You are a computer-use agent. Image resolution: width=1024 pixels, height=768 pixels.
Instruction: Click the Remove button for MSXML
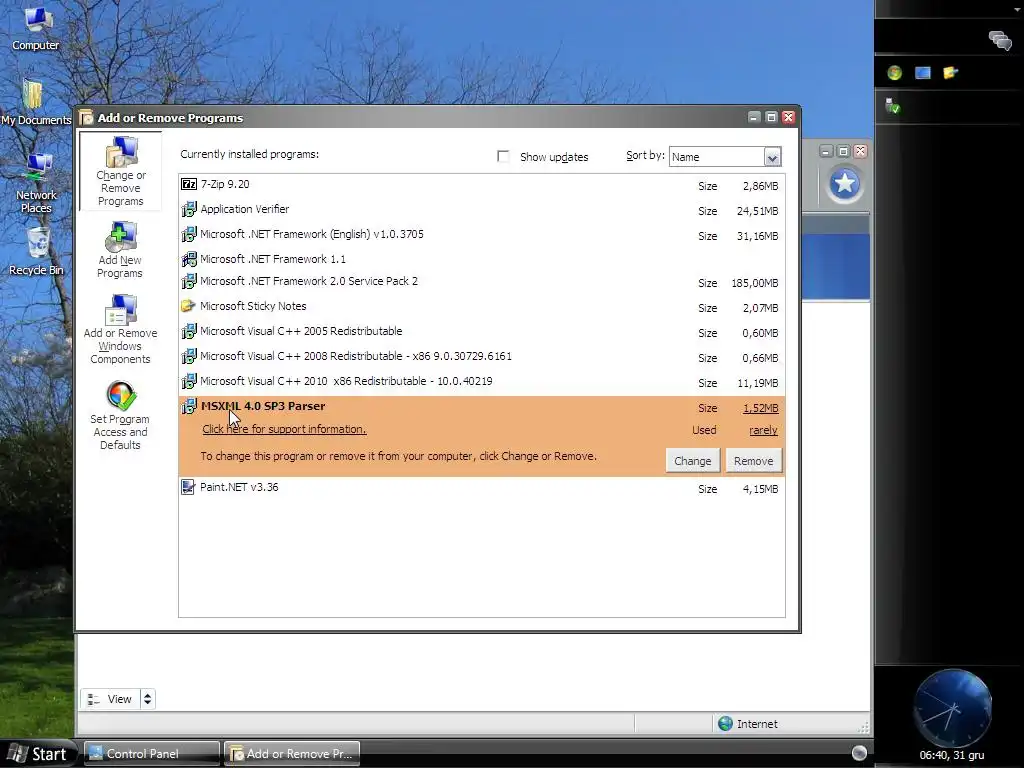tap(754, 461)
